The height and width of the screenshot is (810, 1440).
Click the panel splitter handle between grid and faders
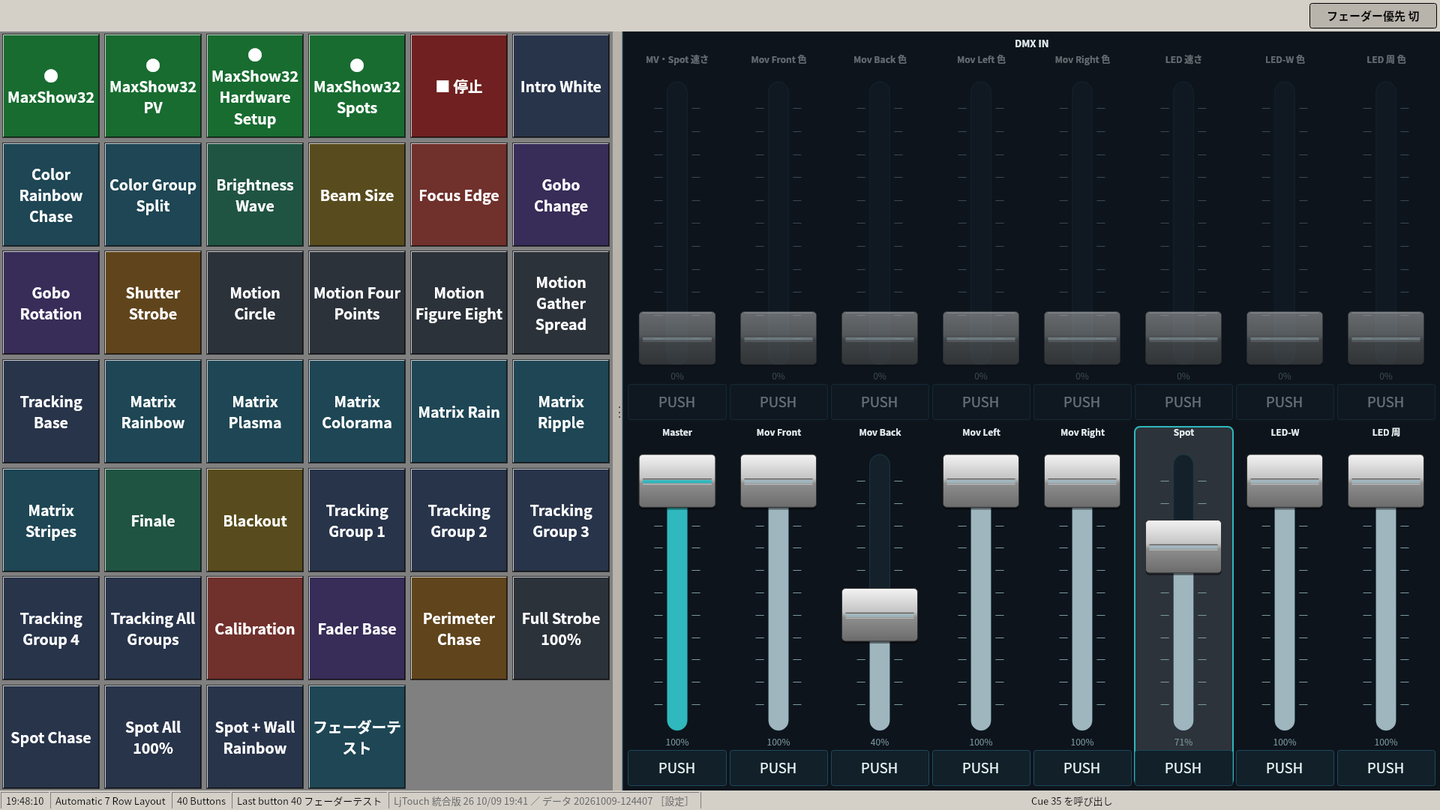[x=618, y=412]
